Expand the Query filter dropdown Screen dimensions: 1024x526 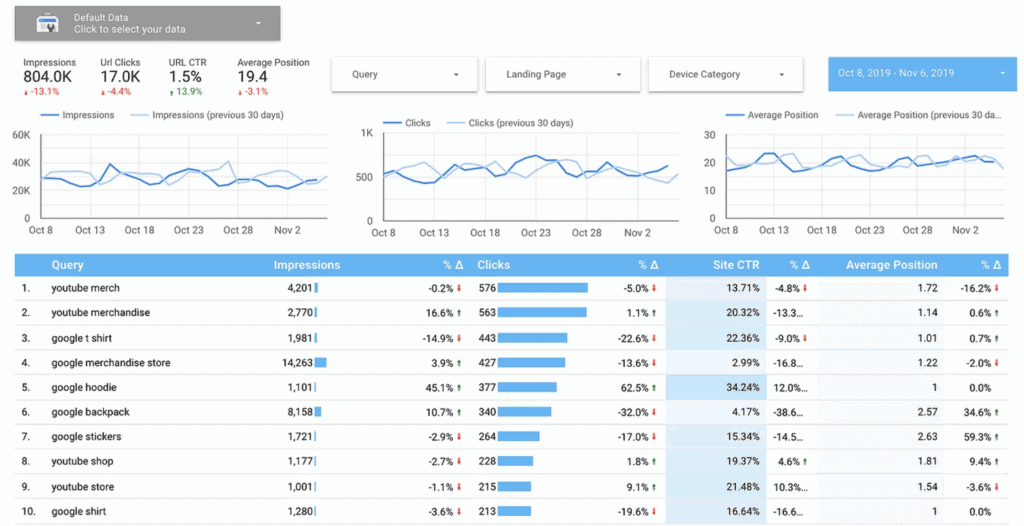(404, 74)
